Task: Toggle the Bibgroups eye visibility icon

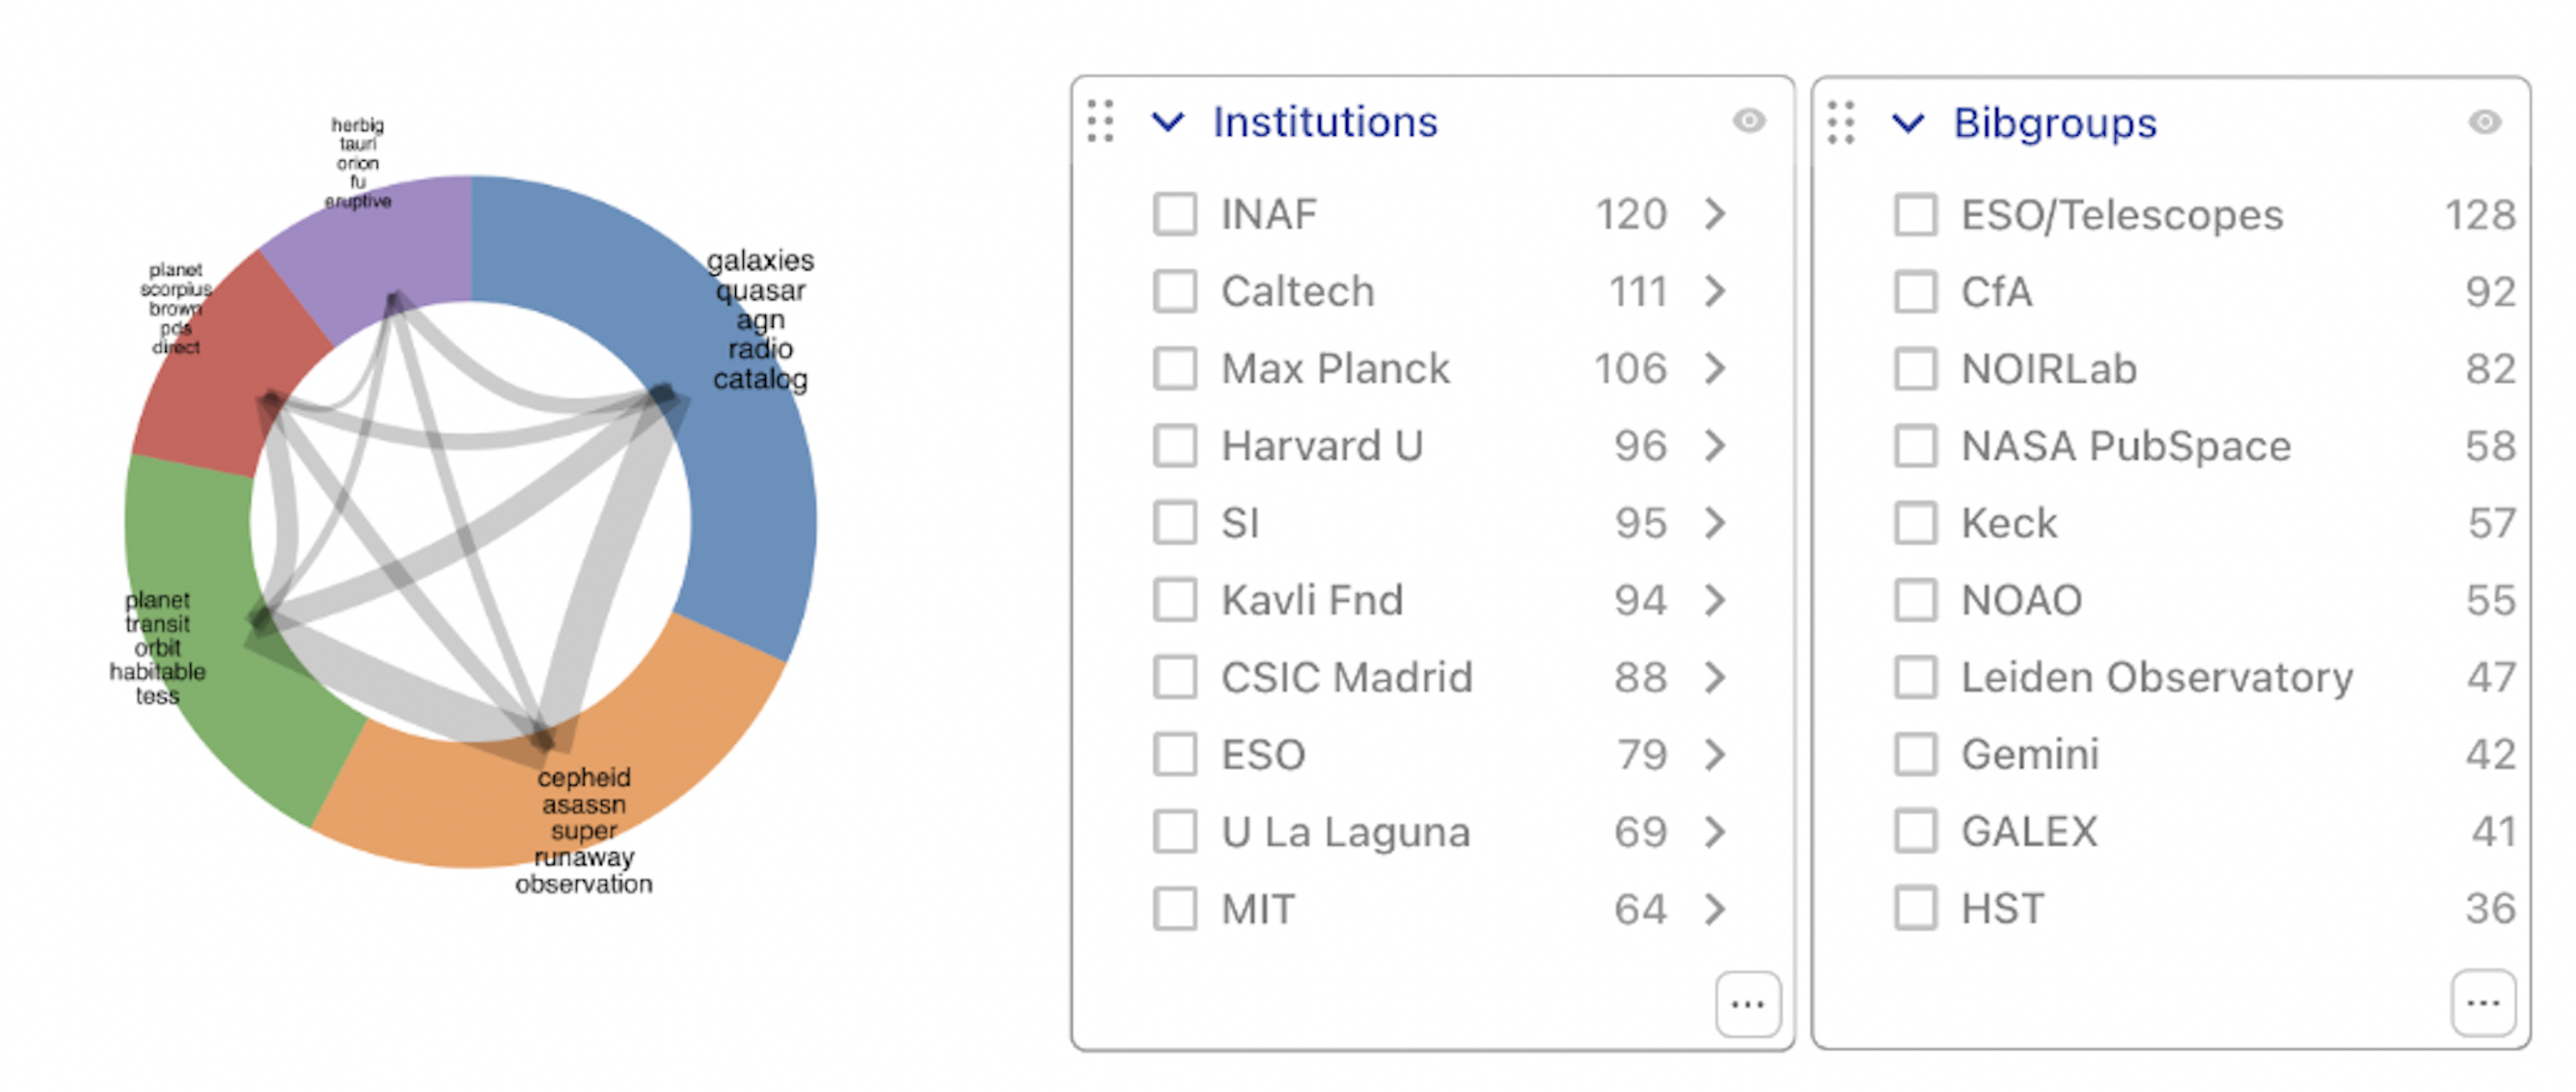Action: (x=2485, y=122)
